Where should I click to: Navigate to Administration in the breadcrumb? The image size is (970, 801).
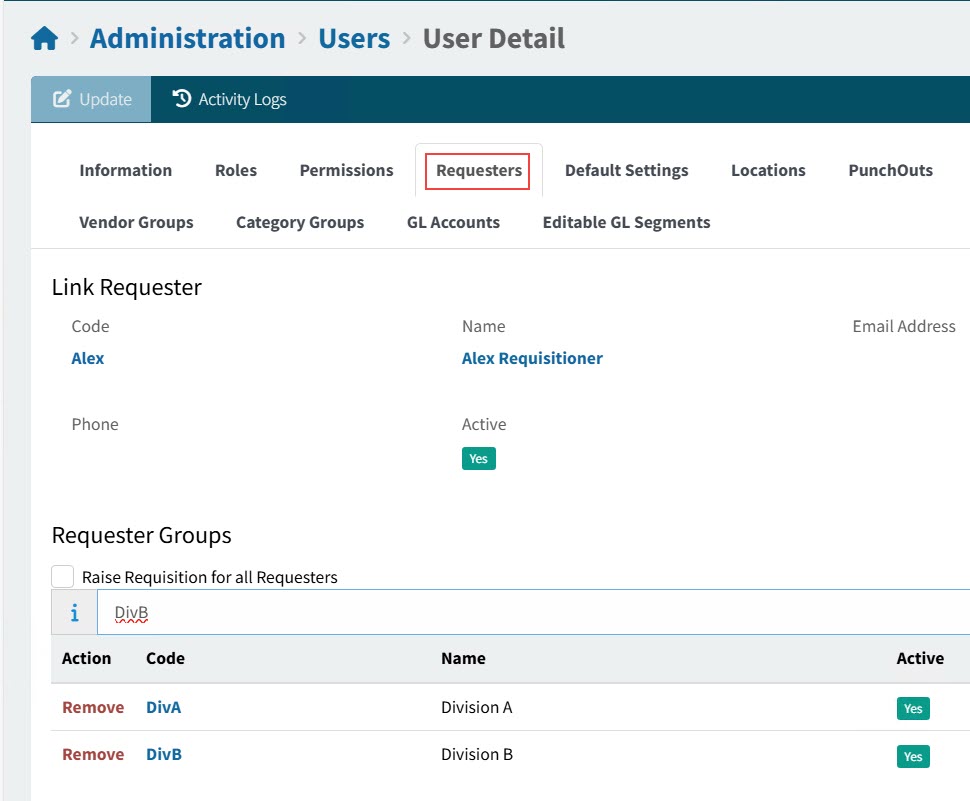coord(187,39)
